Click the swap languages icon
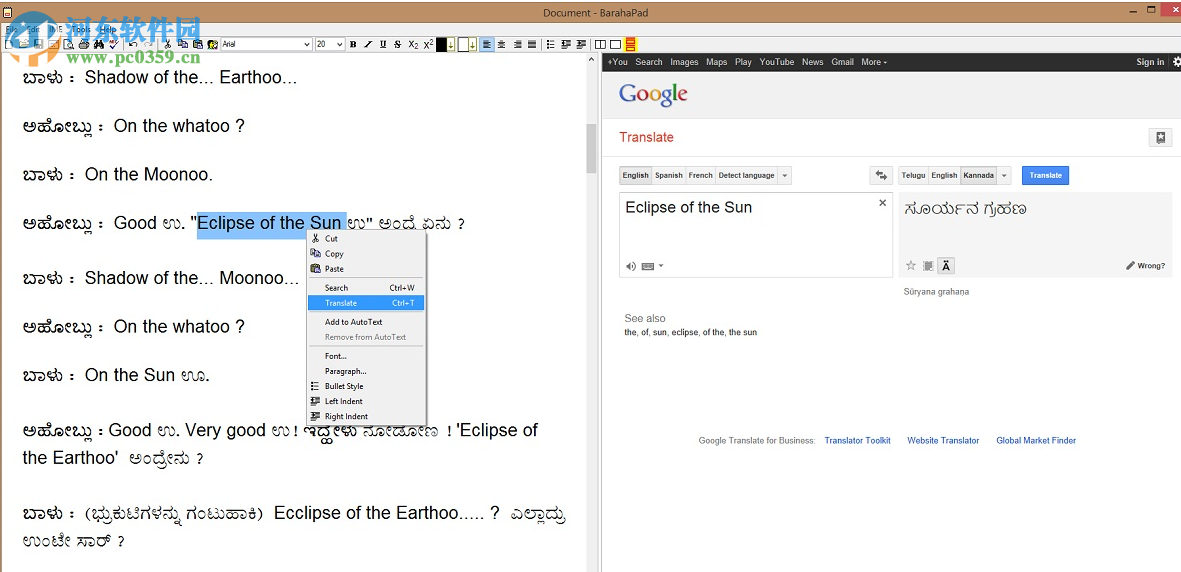Viewport: 1181px width, 572px height. (881, 175)
